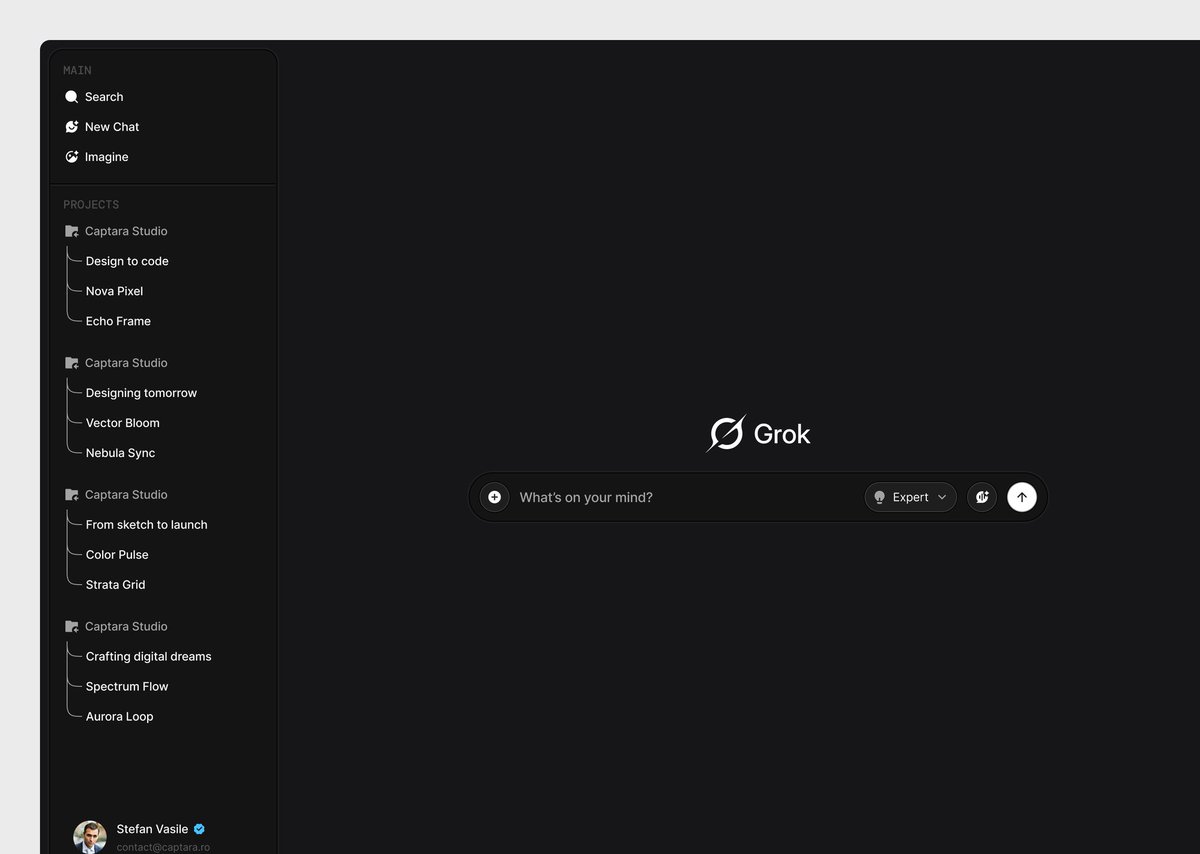Viewport: 1200px width, 854px height.
Task: Click the Grok logo
Action: 758,433
